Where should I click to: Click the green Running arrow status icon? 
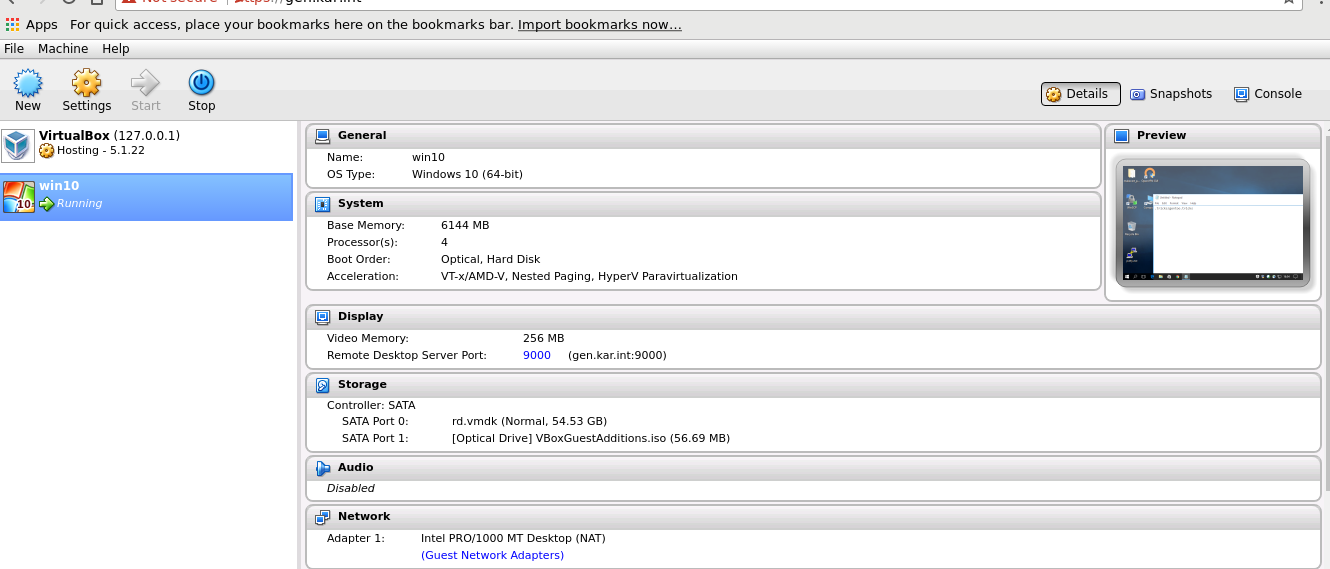click(x=47, y=203)
